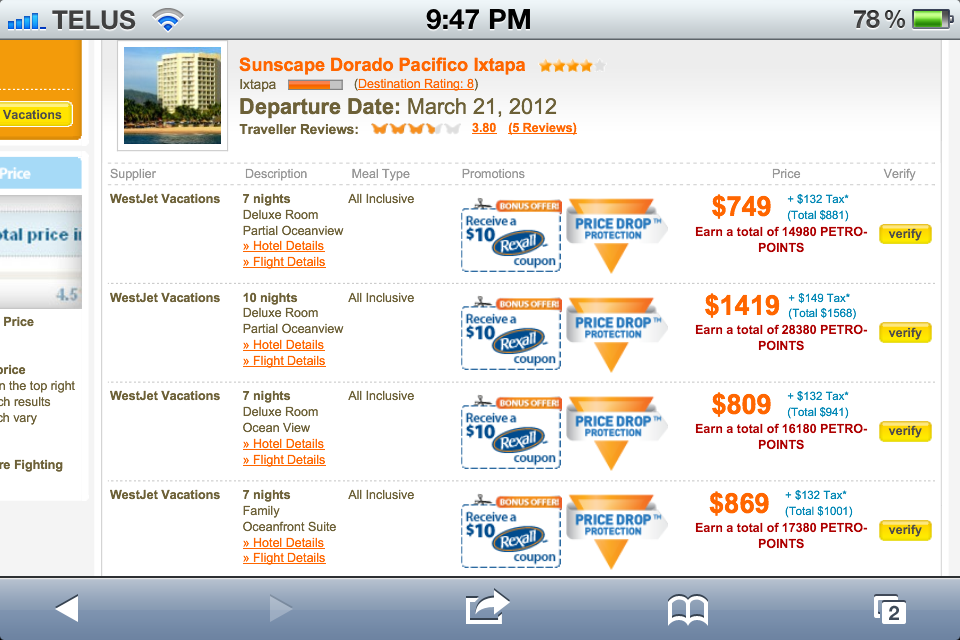Open the Sunscape Dorado Pacifico hotel thumbnail
Image resolution: width=960 pixels, height=640 pixels.
click(x=172, y=96)
